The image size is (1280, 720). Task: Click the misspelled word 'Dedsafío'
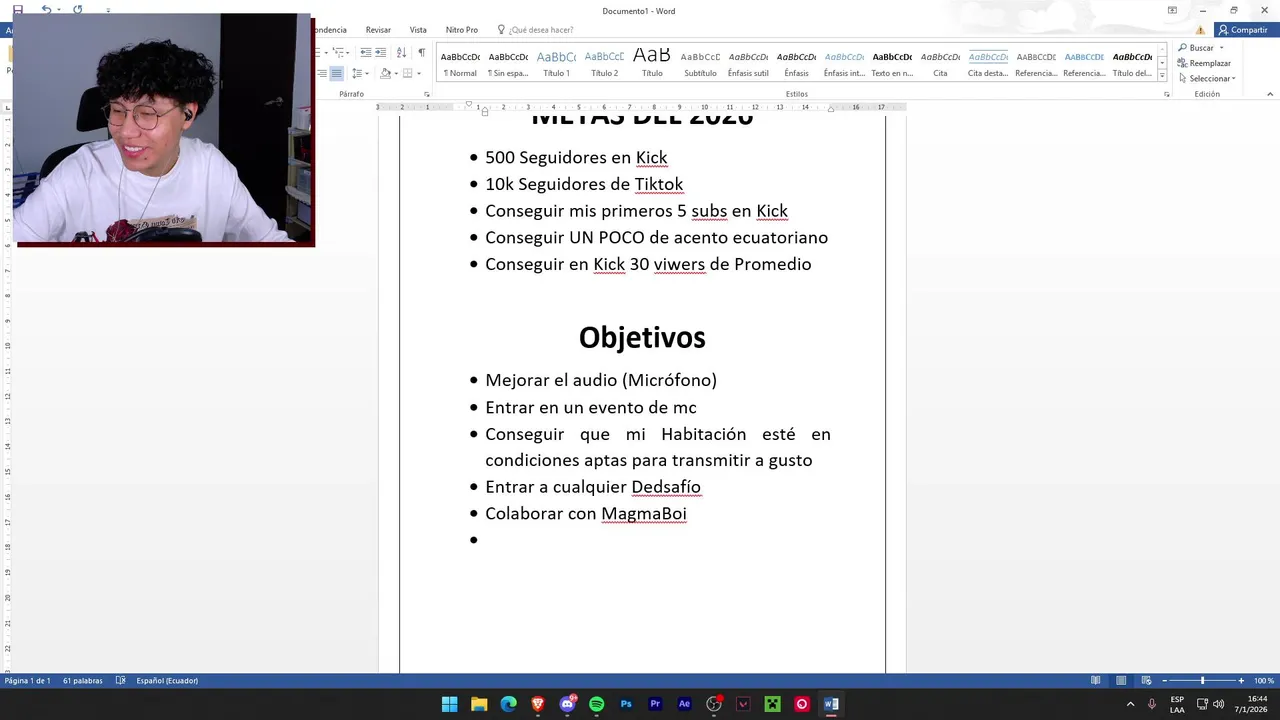click(666, 487)
